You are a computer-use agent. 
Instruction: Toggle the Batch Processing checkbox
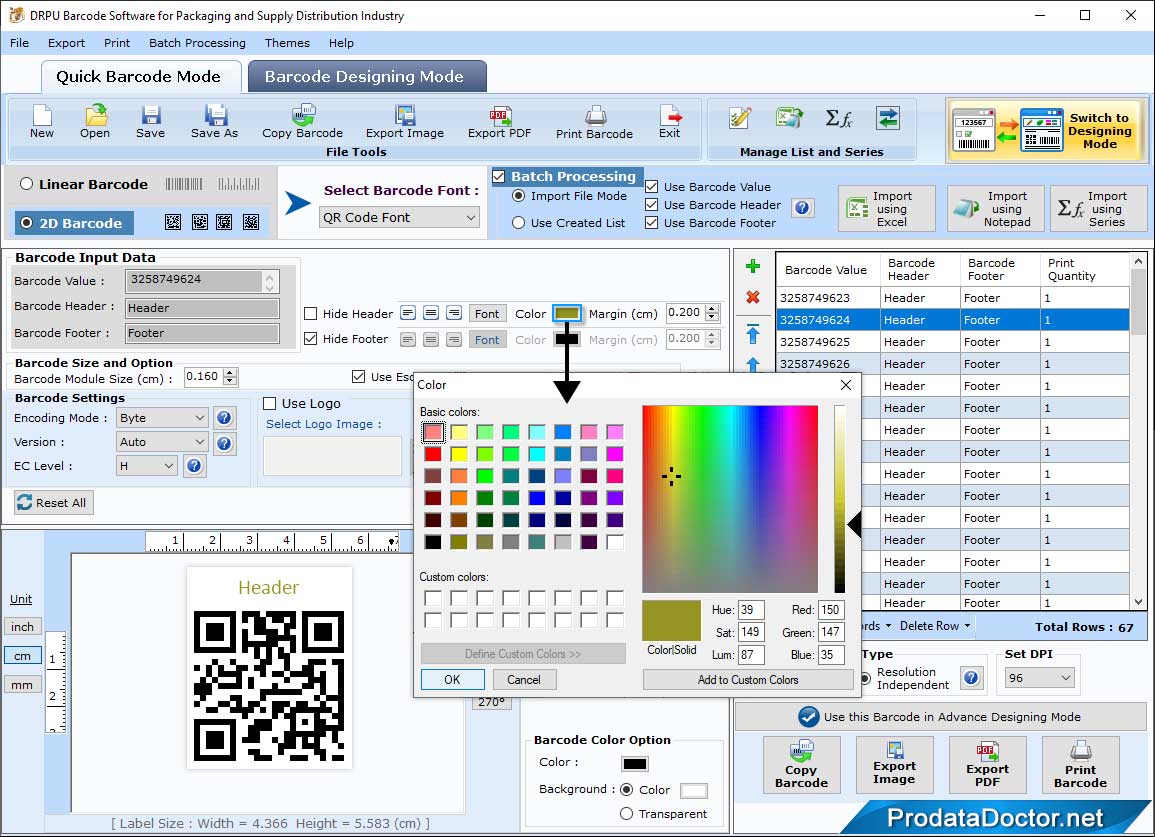[x=499, y=176]
